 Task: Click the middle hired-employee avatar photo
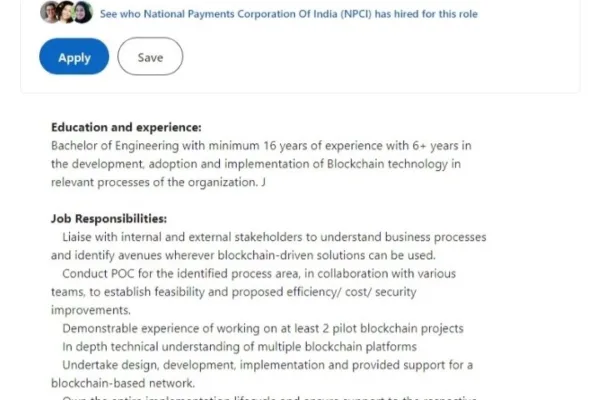click(x=66, y=13)
